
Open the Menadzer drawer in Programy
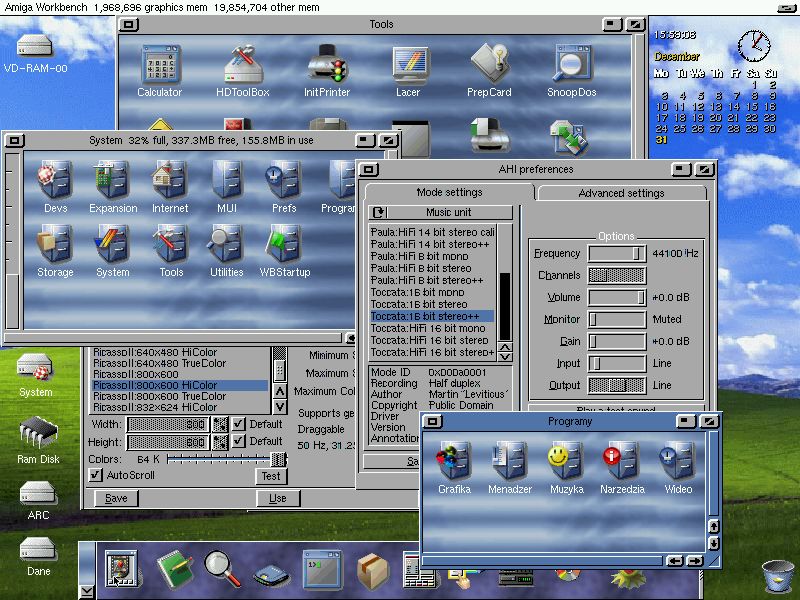click(510, 461)
